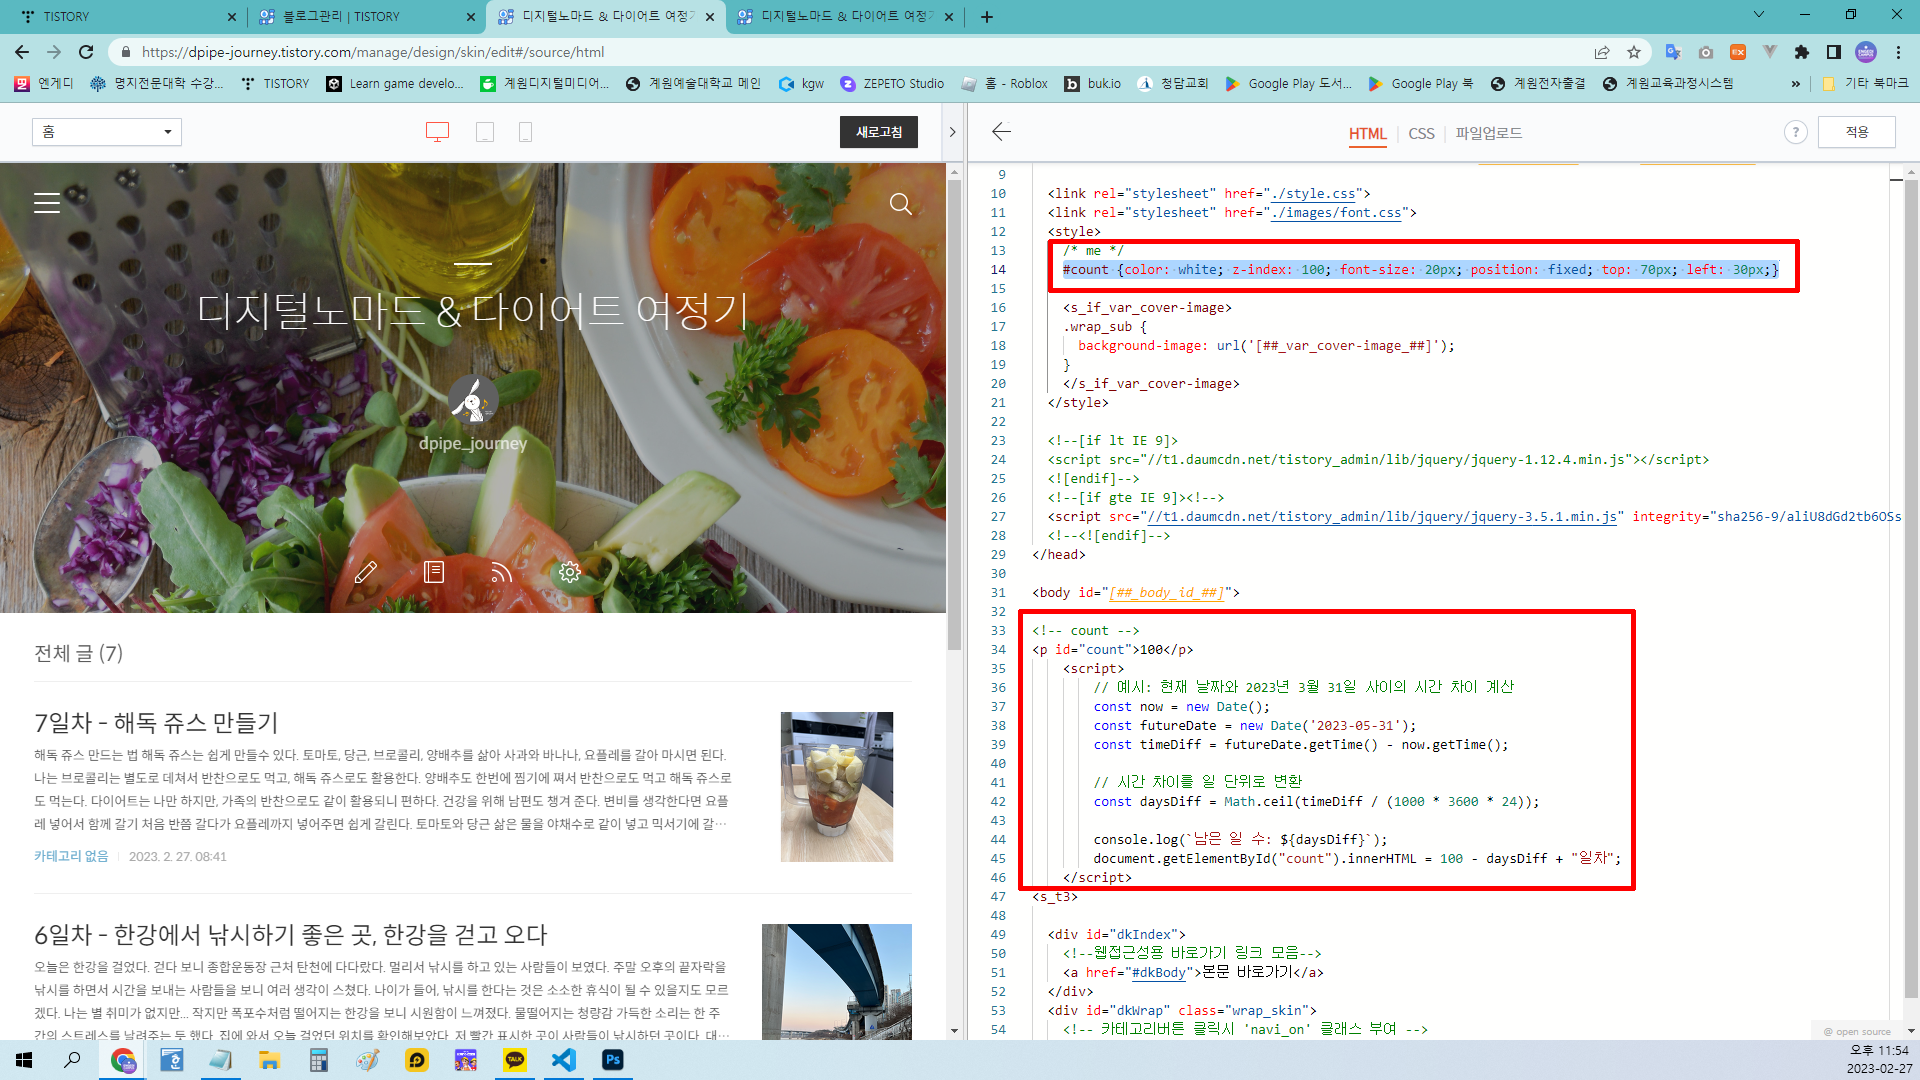1920x1080 pixels.
Task: Switch to 블로그관리 | TISTORY tab
Action: pyautogui.click(x=365, y=17)
